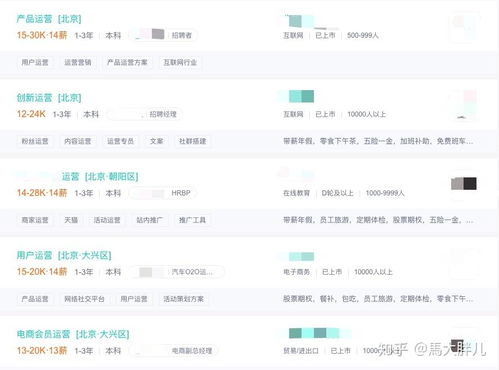Open the 电商会员运营 [北京·大兴区] listing
The image size is (499, 370).
pyautogui.click(x=73, y=334)
